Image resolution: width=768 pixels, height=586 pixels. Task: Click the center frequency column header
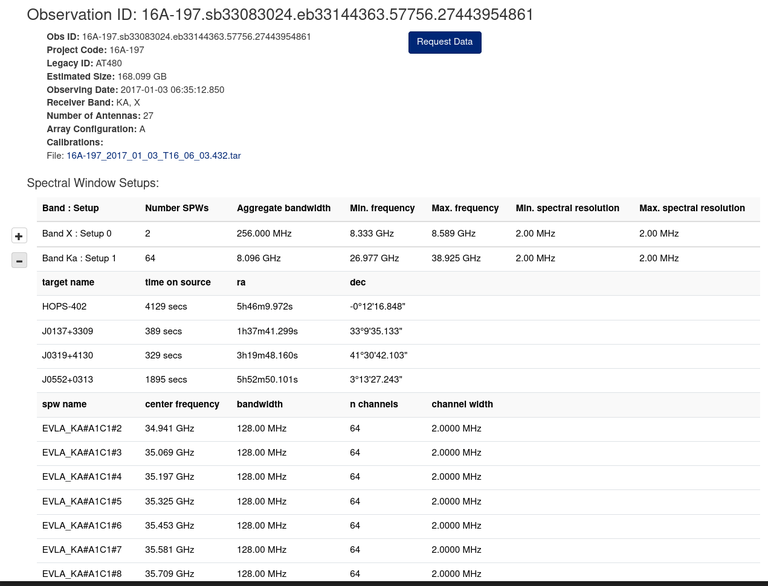point(182,404)
